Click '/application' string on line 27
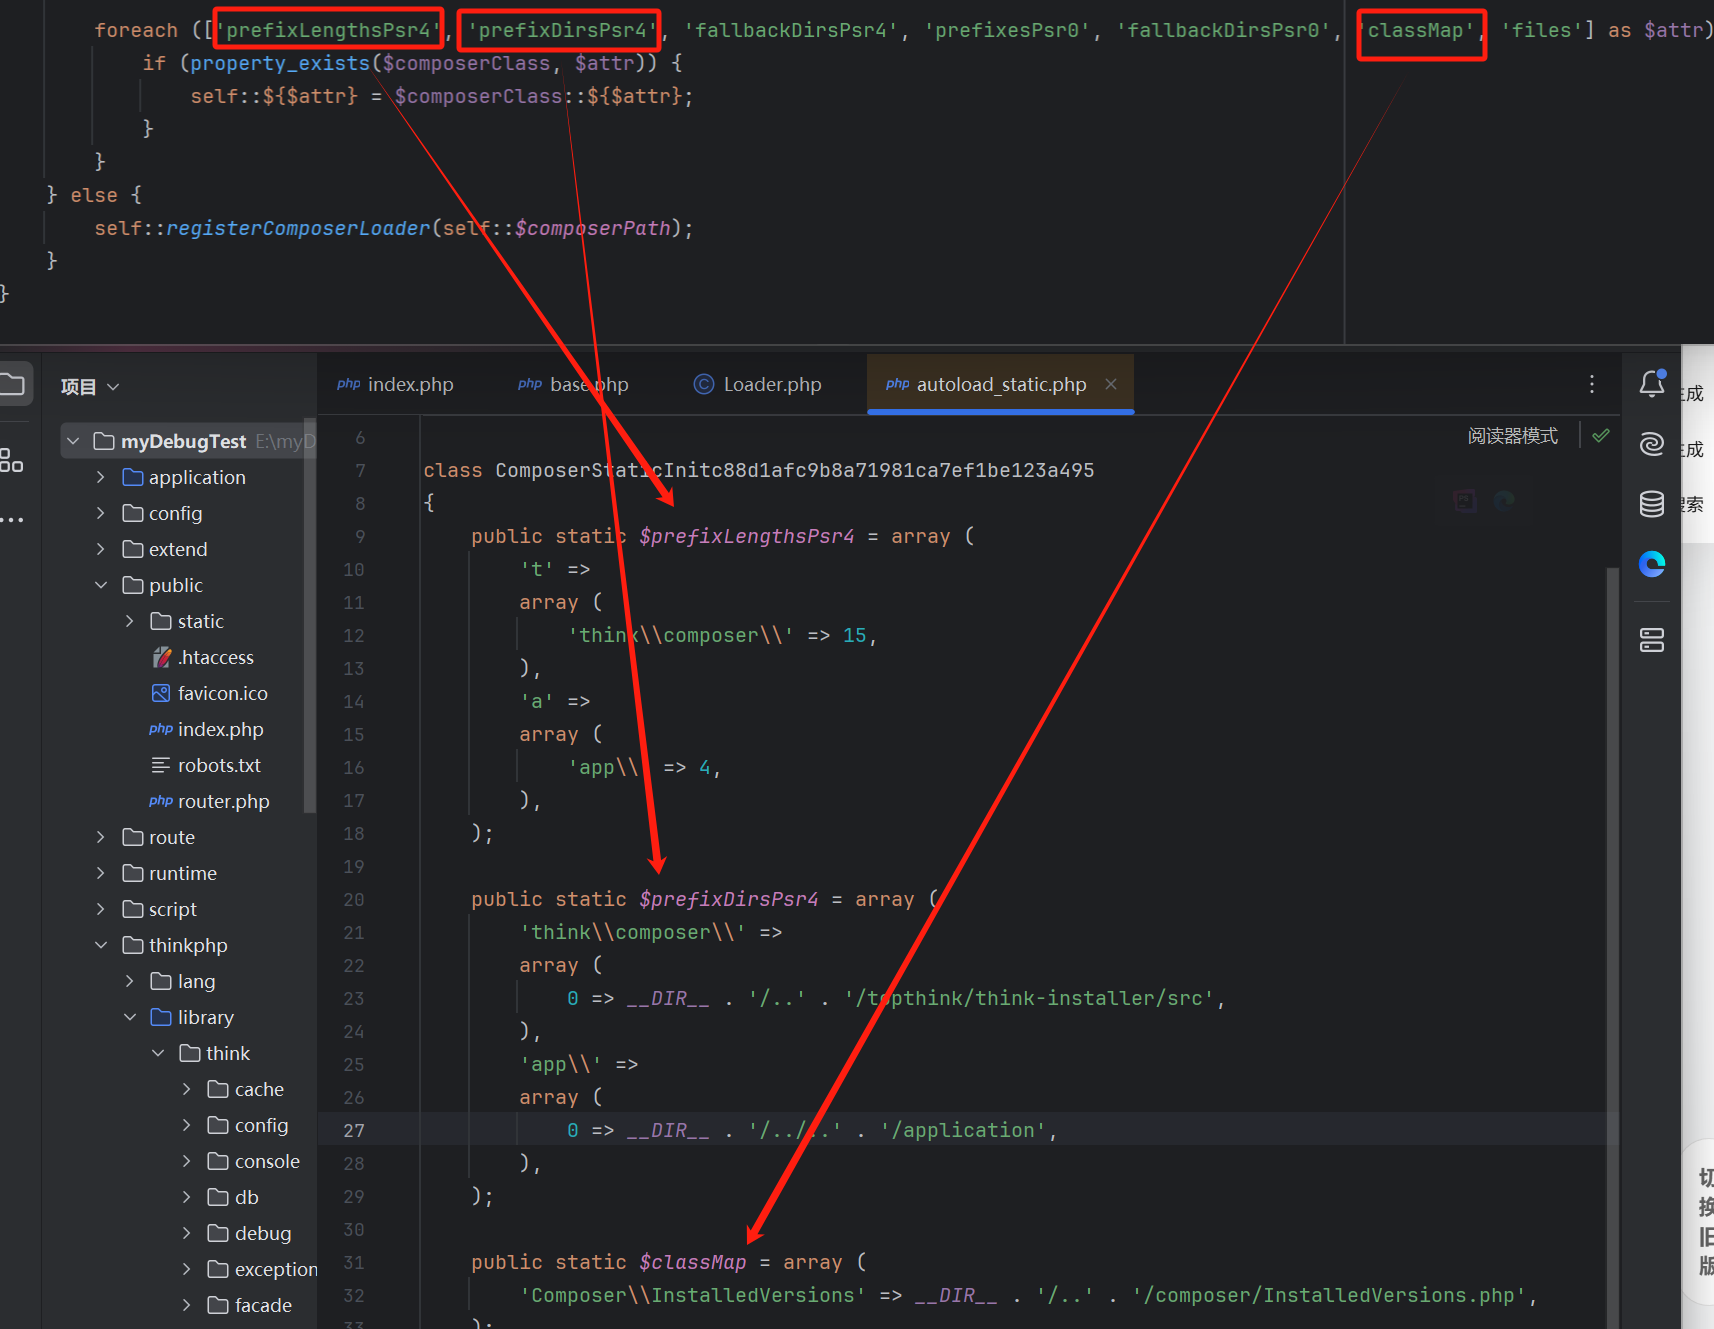This screenshot has width=1714, height=1329. tap(963, 1130)
